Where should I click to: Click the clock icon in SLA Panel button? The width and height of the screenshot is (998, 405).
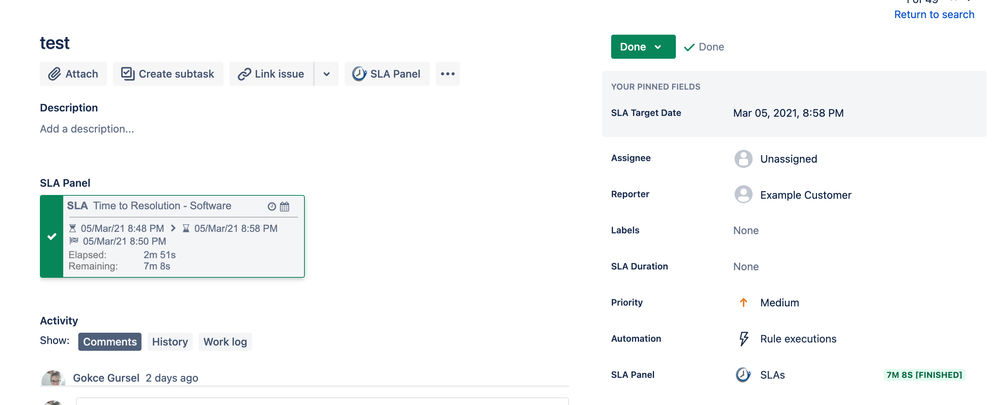pyautogui.click(x=359, y=74)
